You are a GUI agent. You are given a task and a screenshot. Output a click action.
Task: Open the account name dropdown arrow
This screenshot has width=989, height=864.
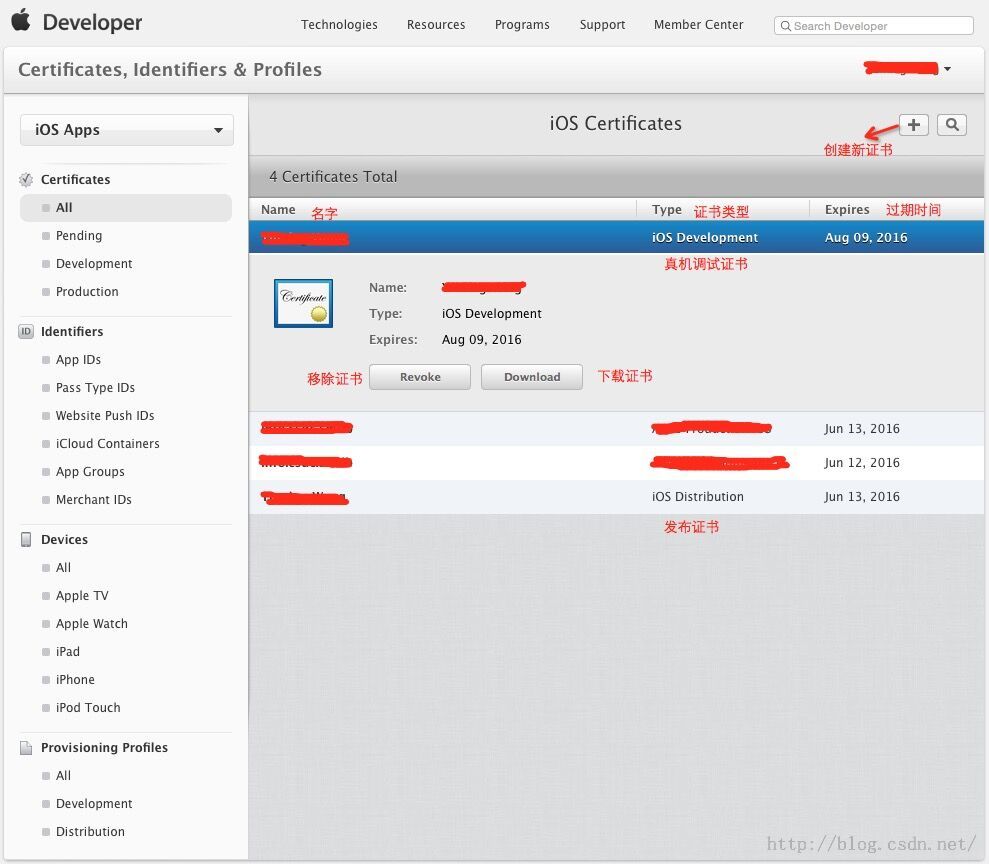pos(947,69)
